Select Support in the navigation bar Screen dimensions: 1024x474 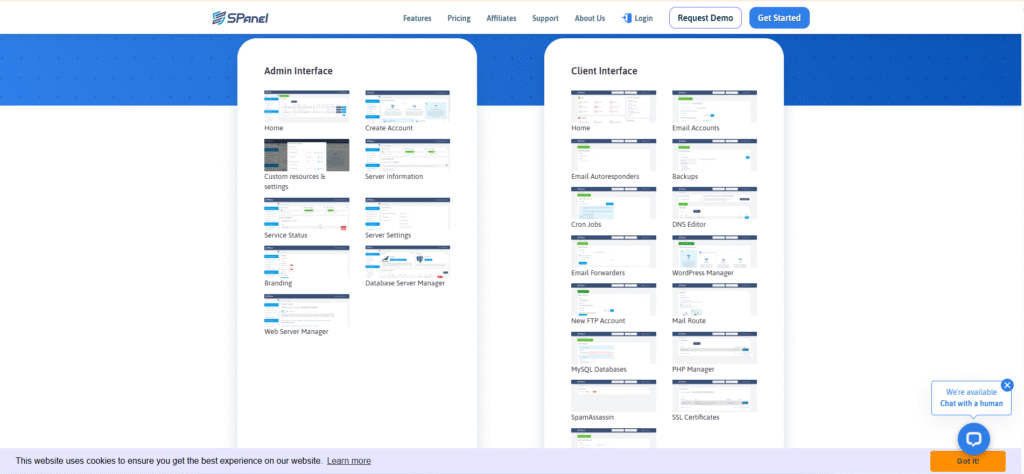click(x=546, y=18)
